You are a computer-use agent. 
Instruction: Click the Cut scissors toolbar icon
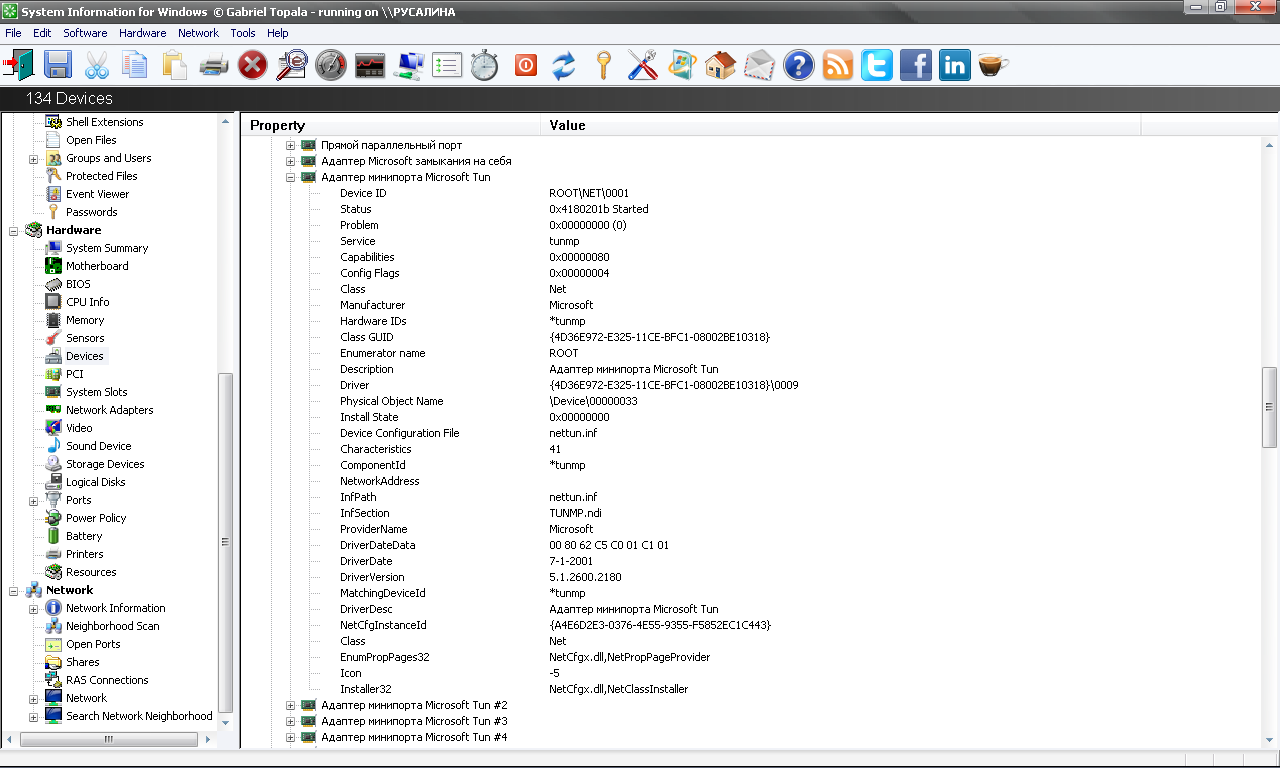pyautogui.click(x=96, y=66)
